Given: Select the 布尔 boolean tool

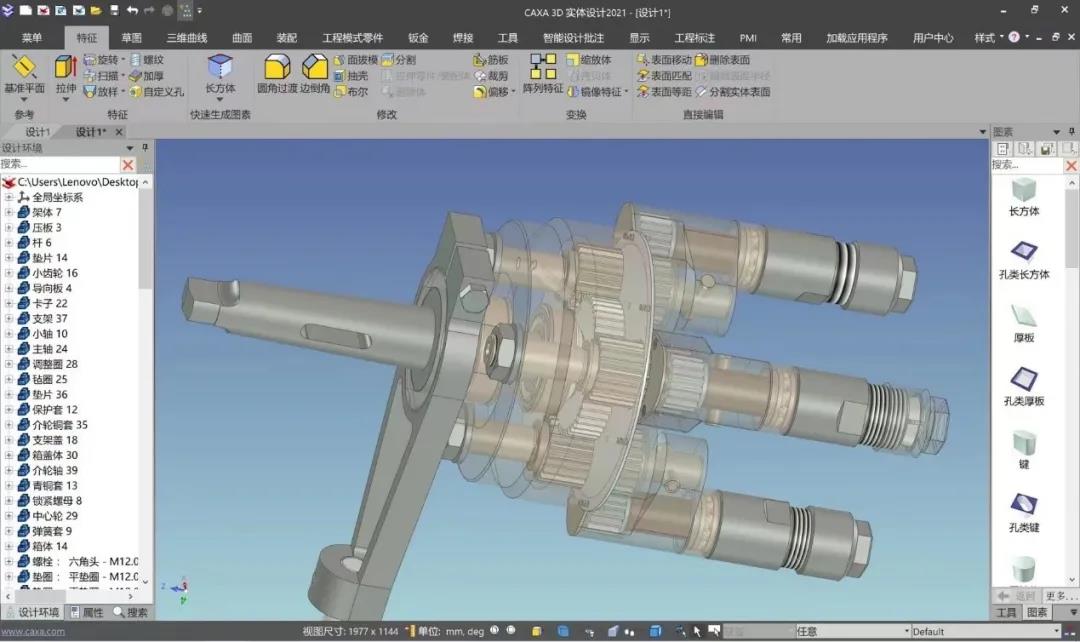Looking at the screenshot, I should (x=351, y=91).
